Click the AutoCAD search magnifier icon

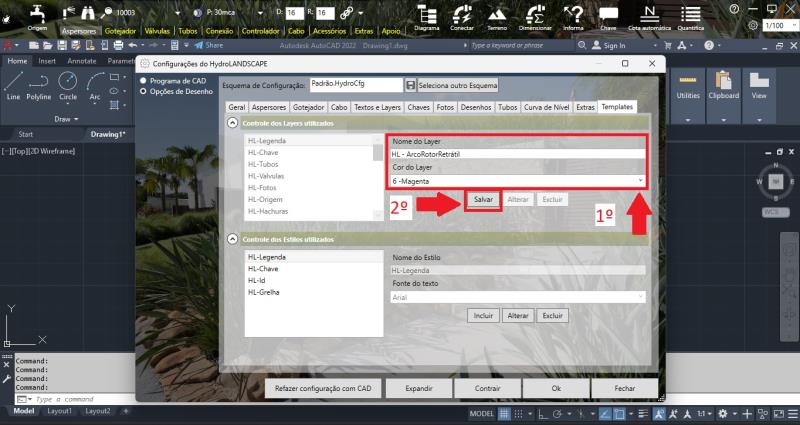582,45
